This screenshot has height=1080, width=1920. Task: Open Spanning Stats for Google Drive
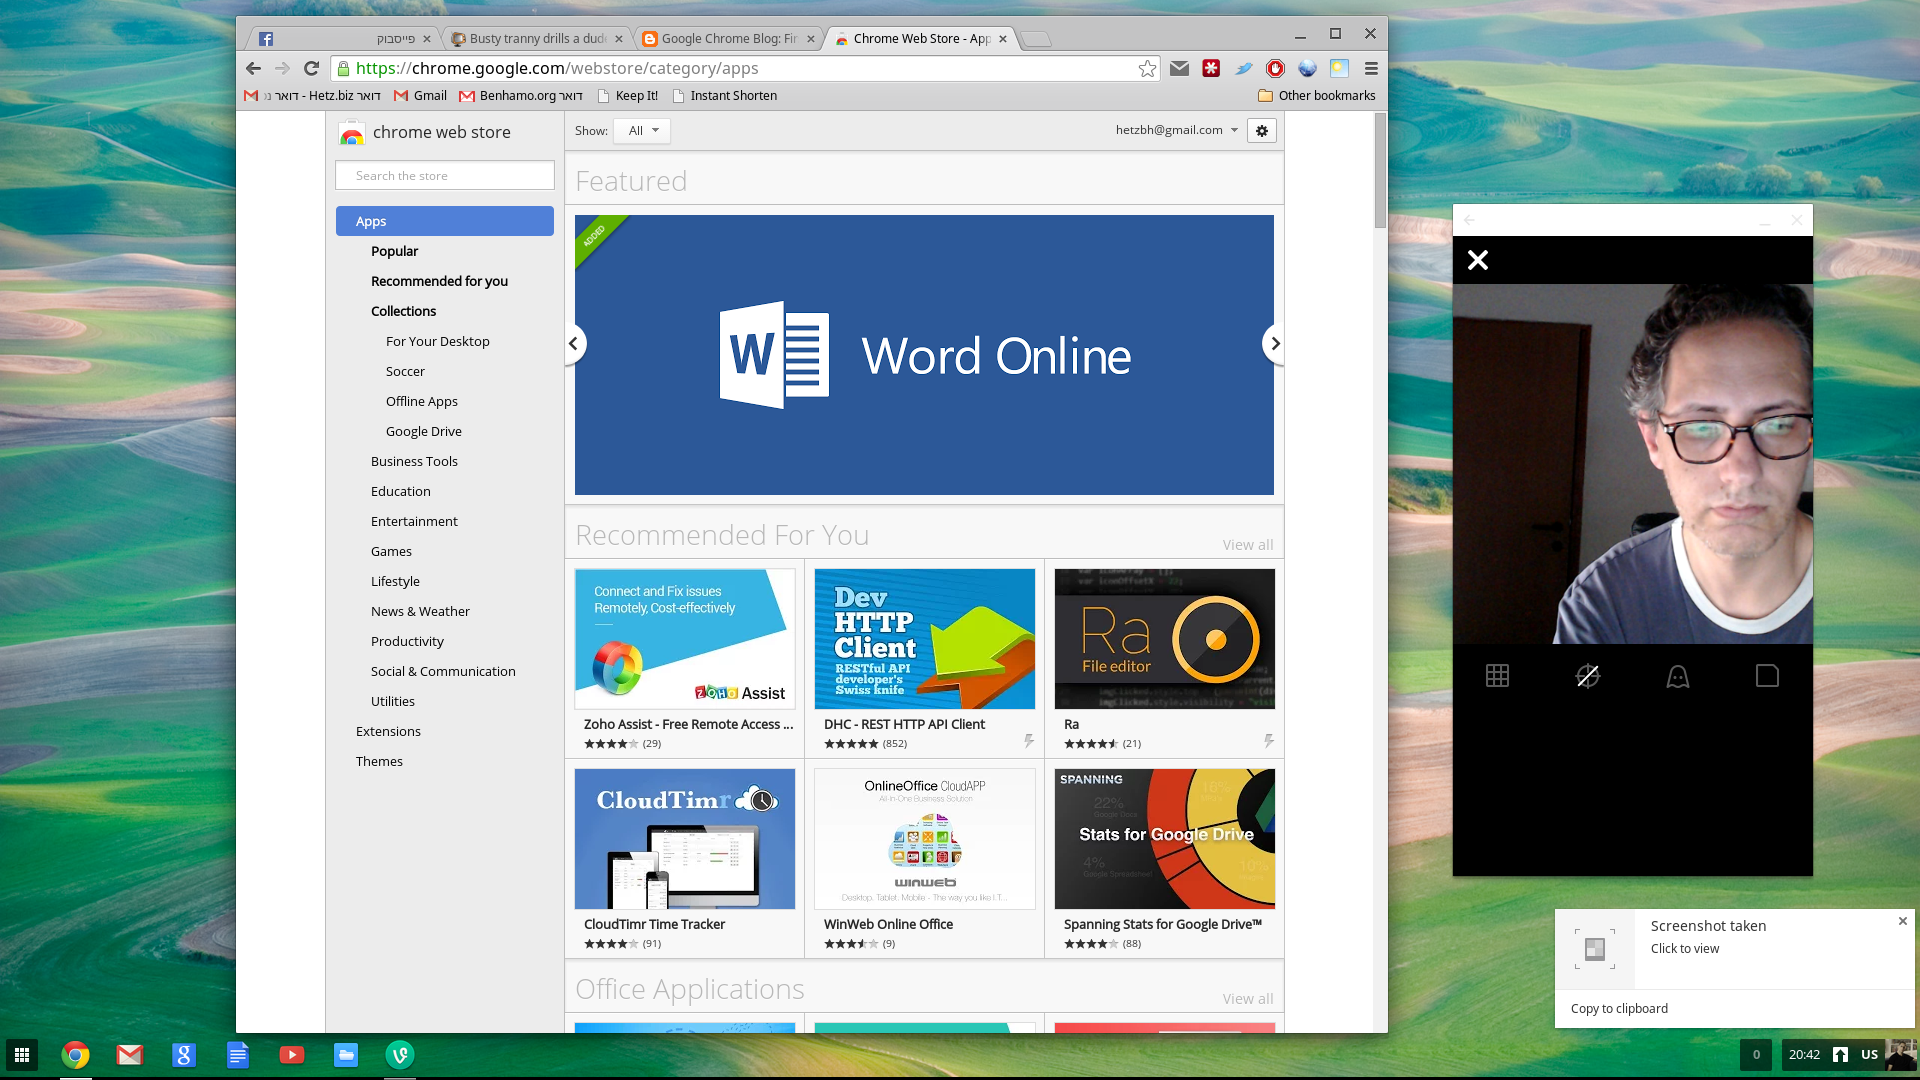(x=1165, y=839)
